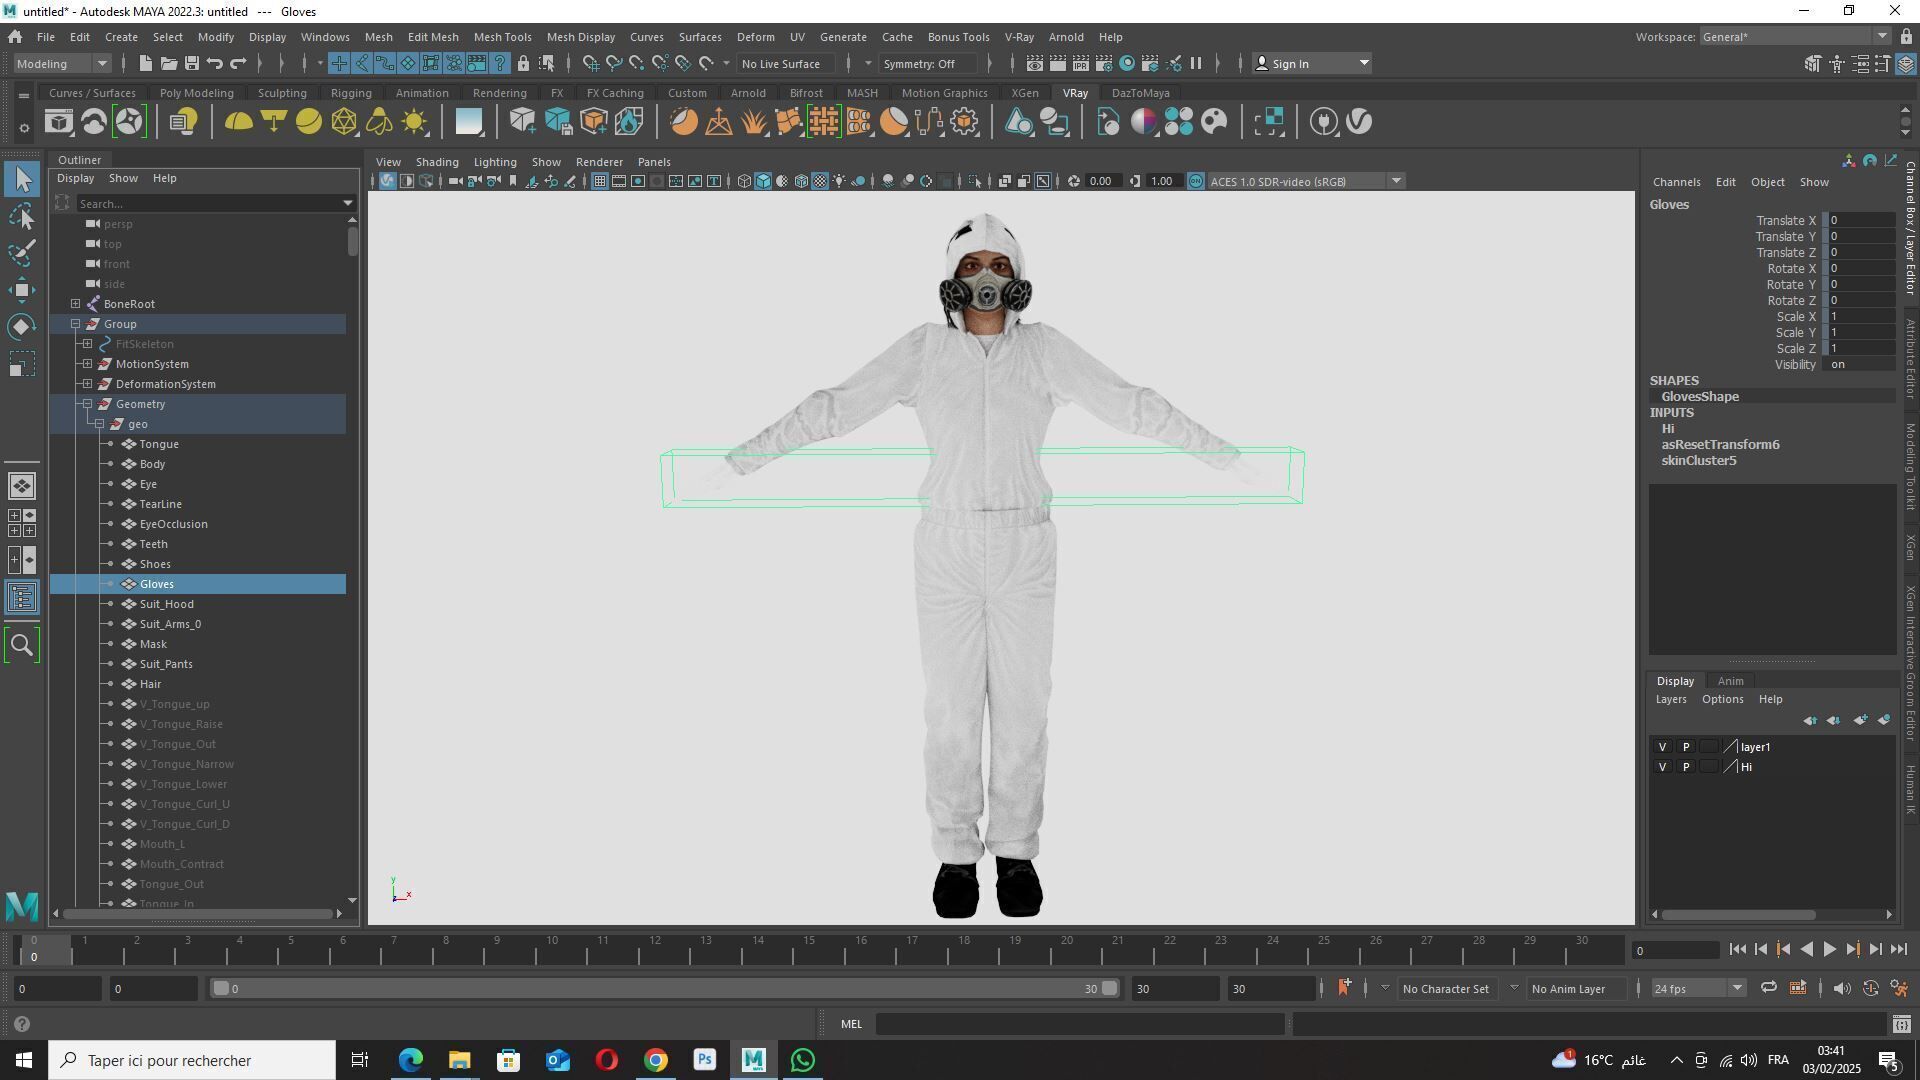Open the 24 fps frame rate dropdown
This screenshot has height=1080, width=1920.
pos(1697,988)
